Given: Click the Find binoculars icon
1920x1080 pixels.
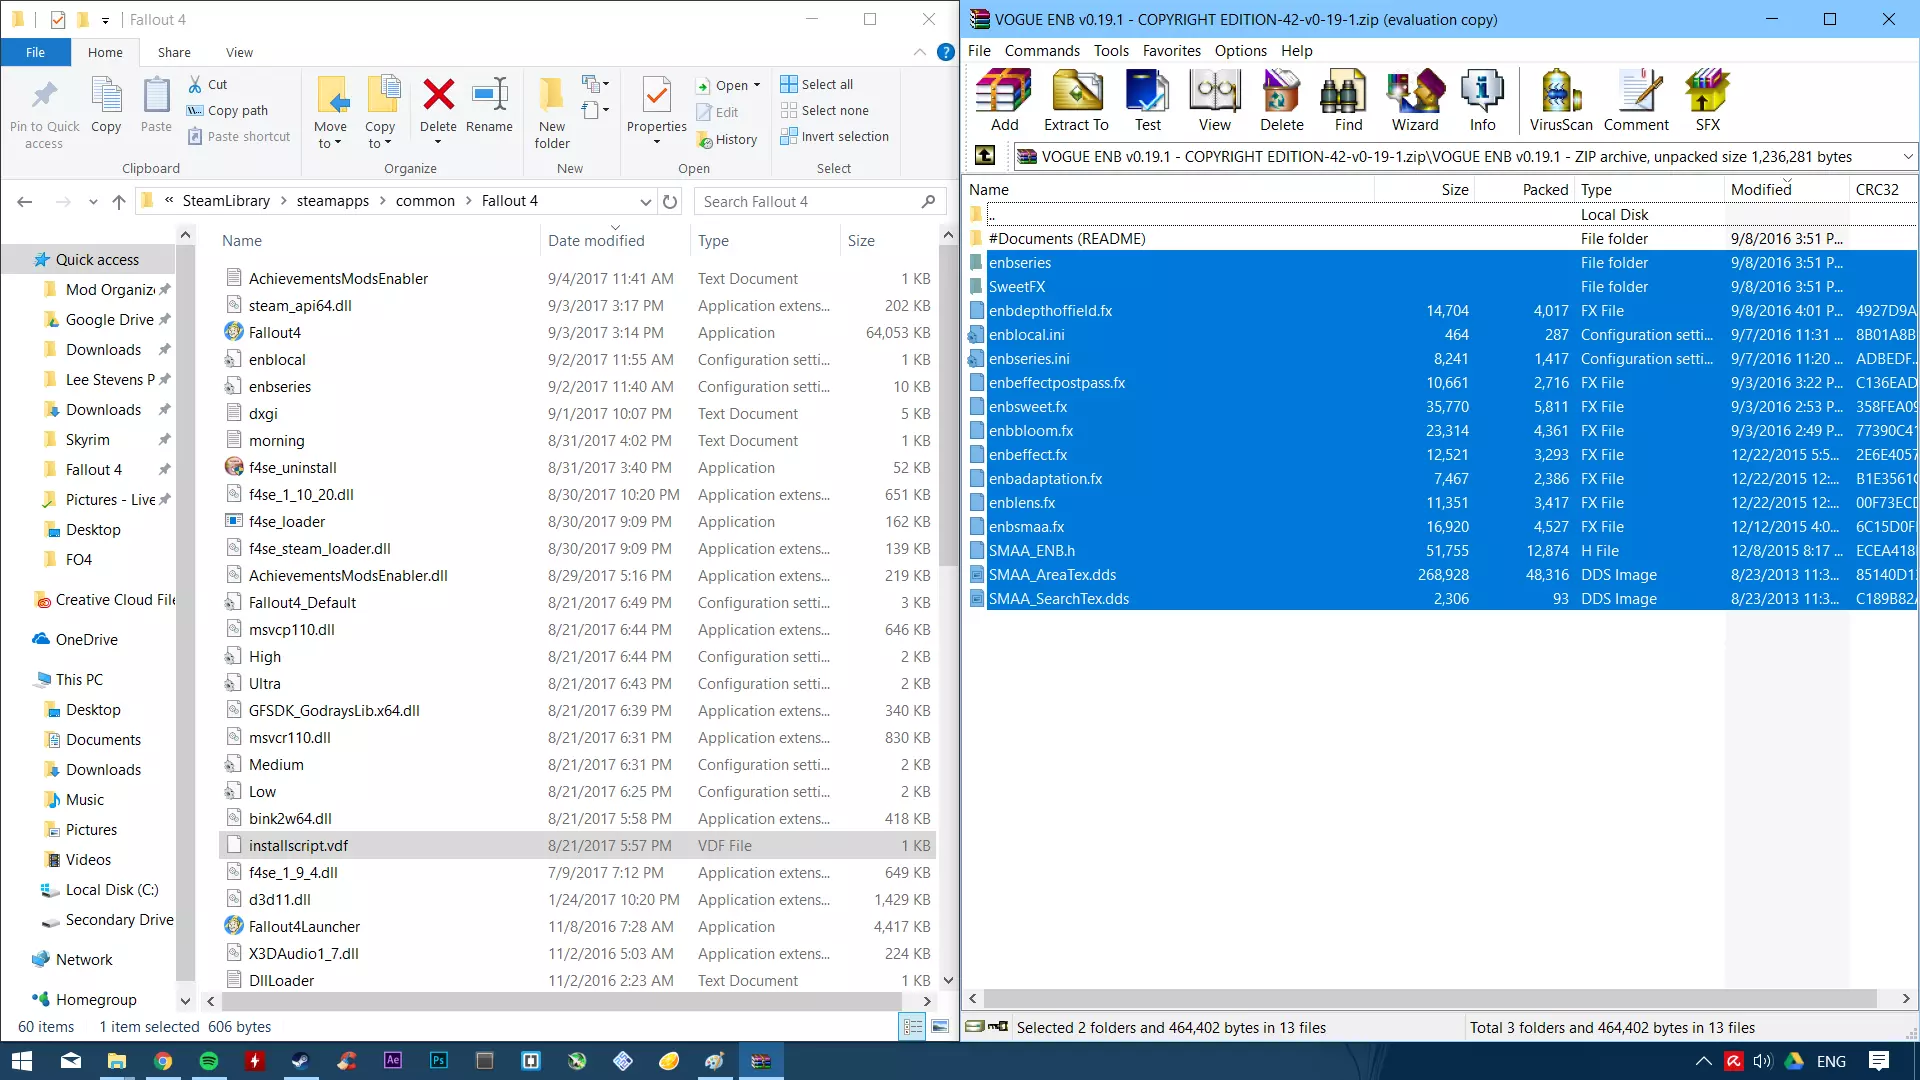Looking at the screenshot, I should pyautogui.click(x=1348, y=100).
